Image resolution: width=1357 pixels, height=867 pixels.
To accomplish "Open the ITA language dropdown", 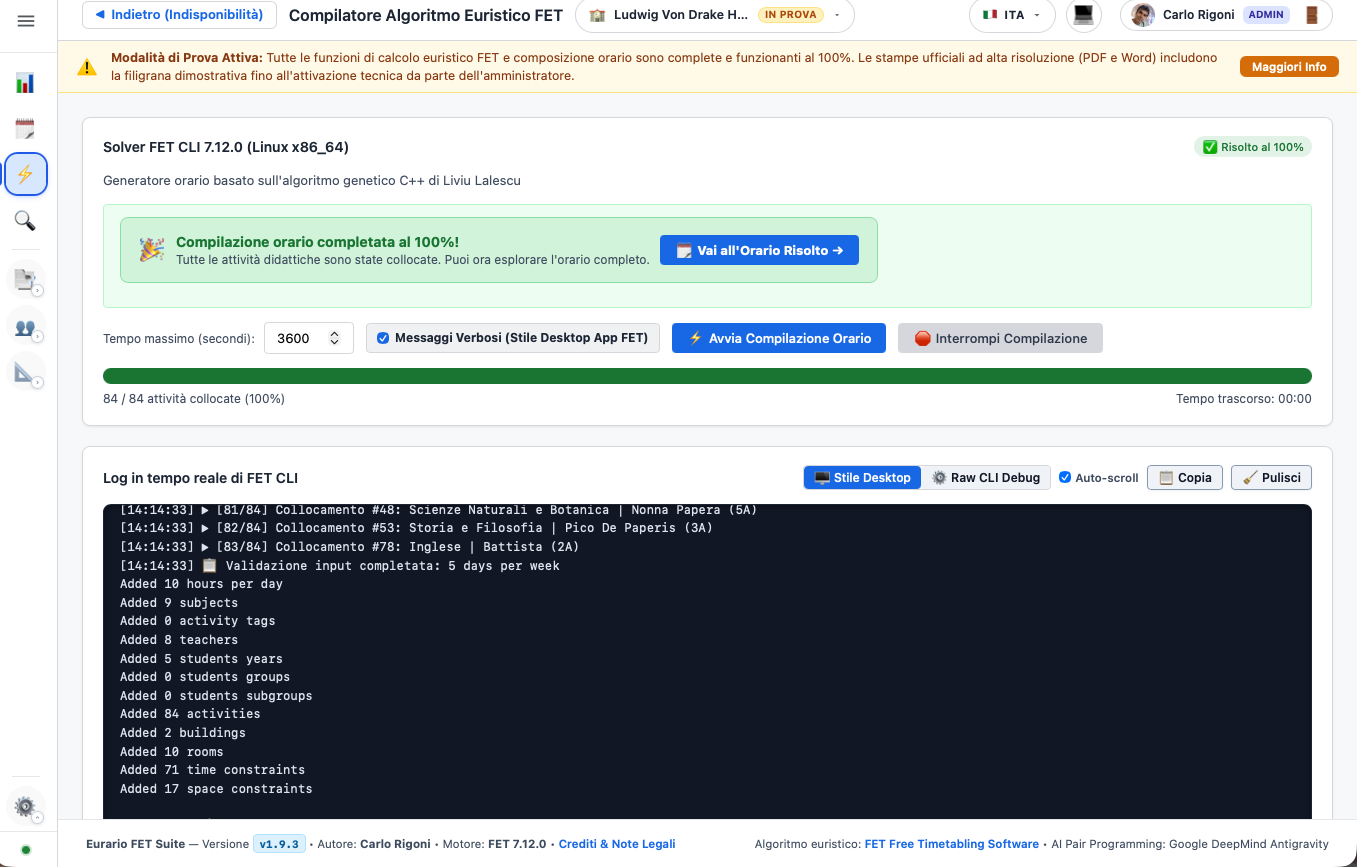I will 1012,15.
